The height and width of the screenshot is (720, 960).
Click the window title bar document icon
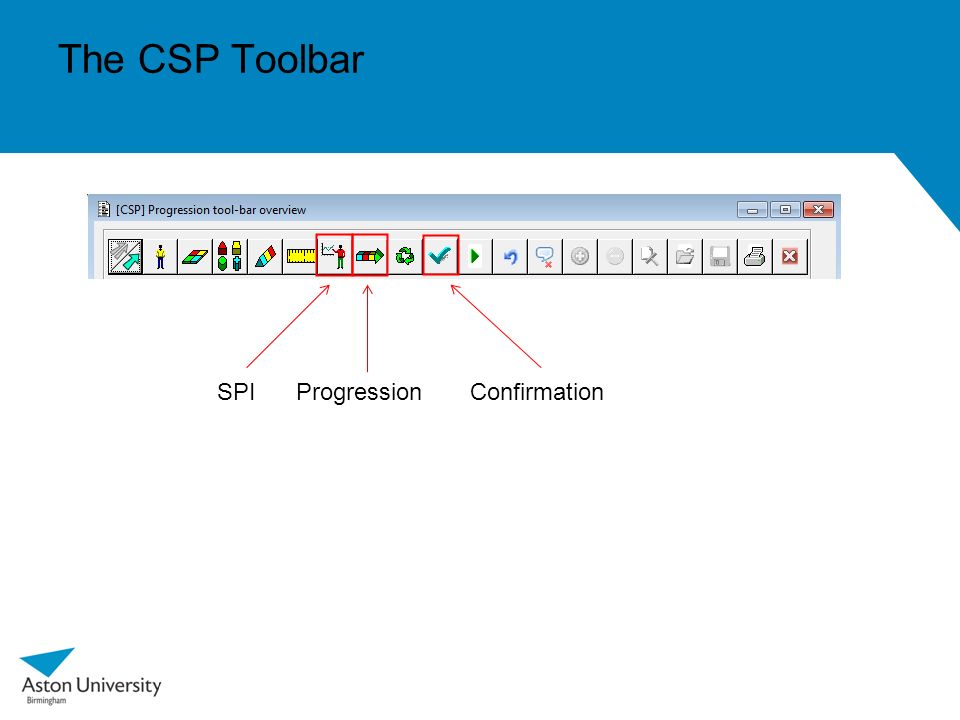point(104,209)
